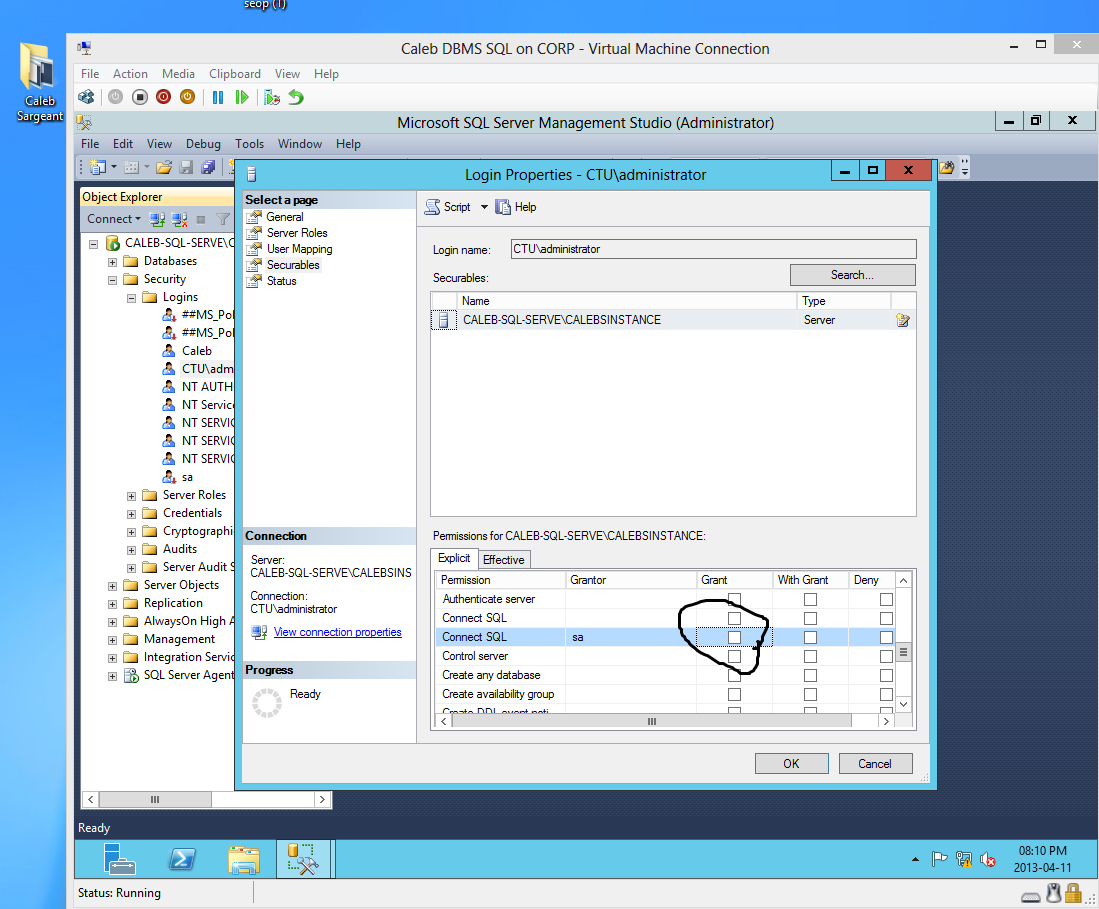
Task: Check With Grant for Control server
Action: tap(810, 656)
